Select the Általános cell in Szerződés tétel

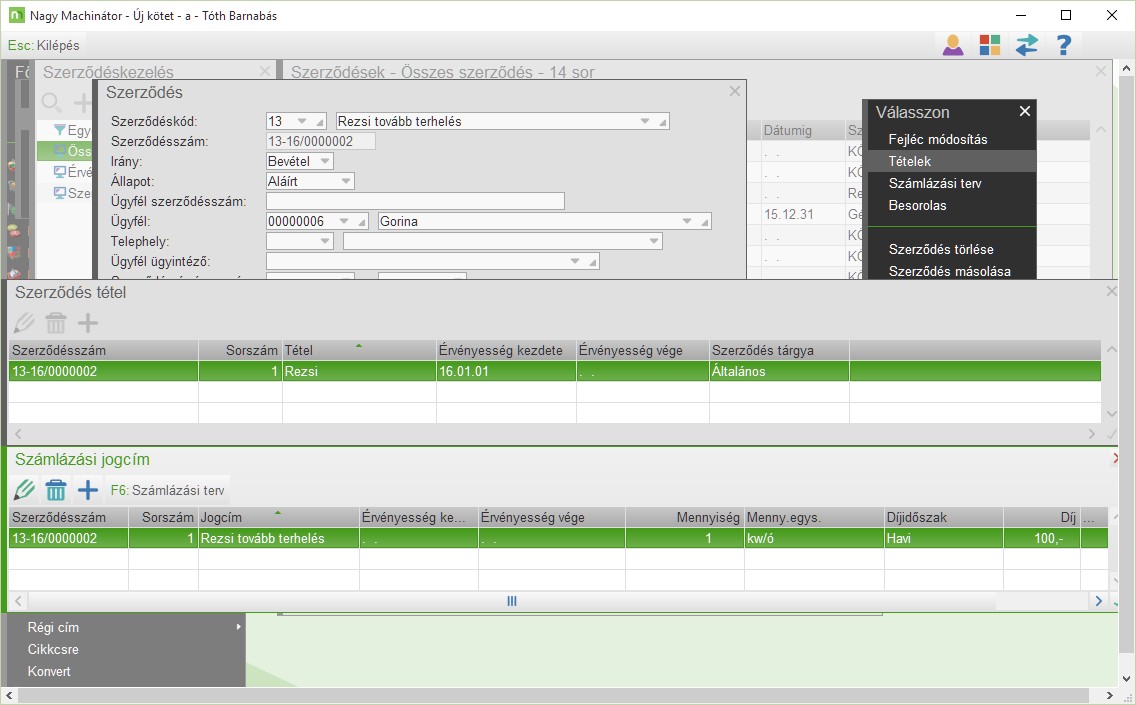point(779,371)
